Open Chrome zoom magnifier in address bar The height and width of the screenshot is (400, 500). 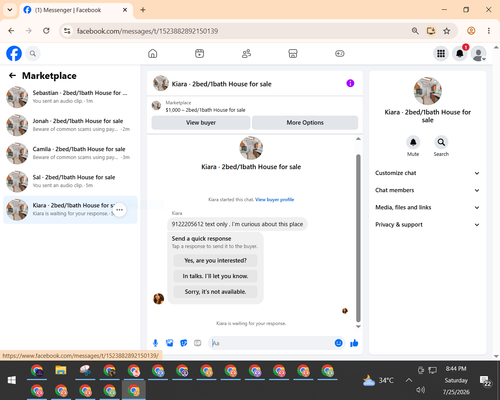click(415, 31)
